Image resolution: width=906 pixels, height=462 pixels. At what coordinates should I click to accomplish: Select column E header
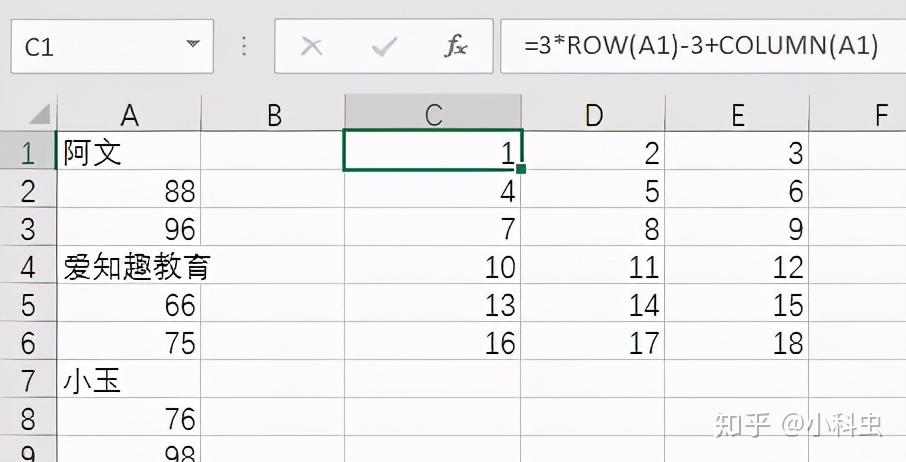[x=737, y=114]
